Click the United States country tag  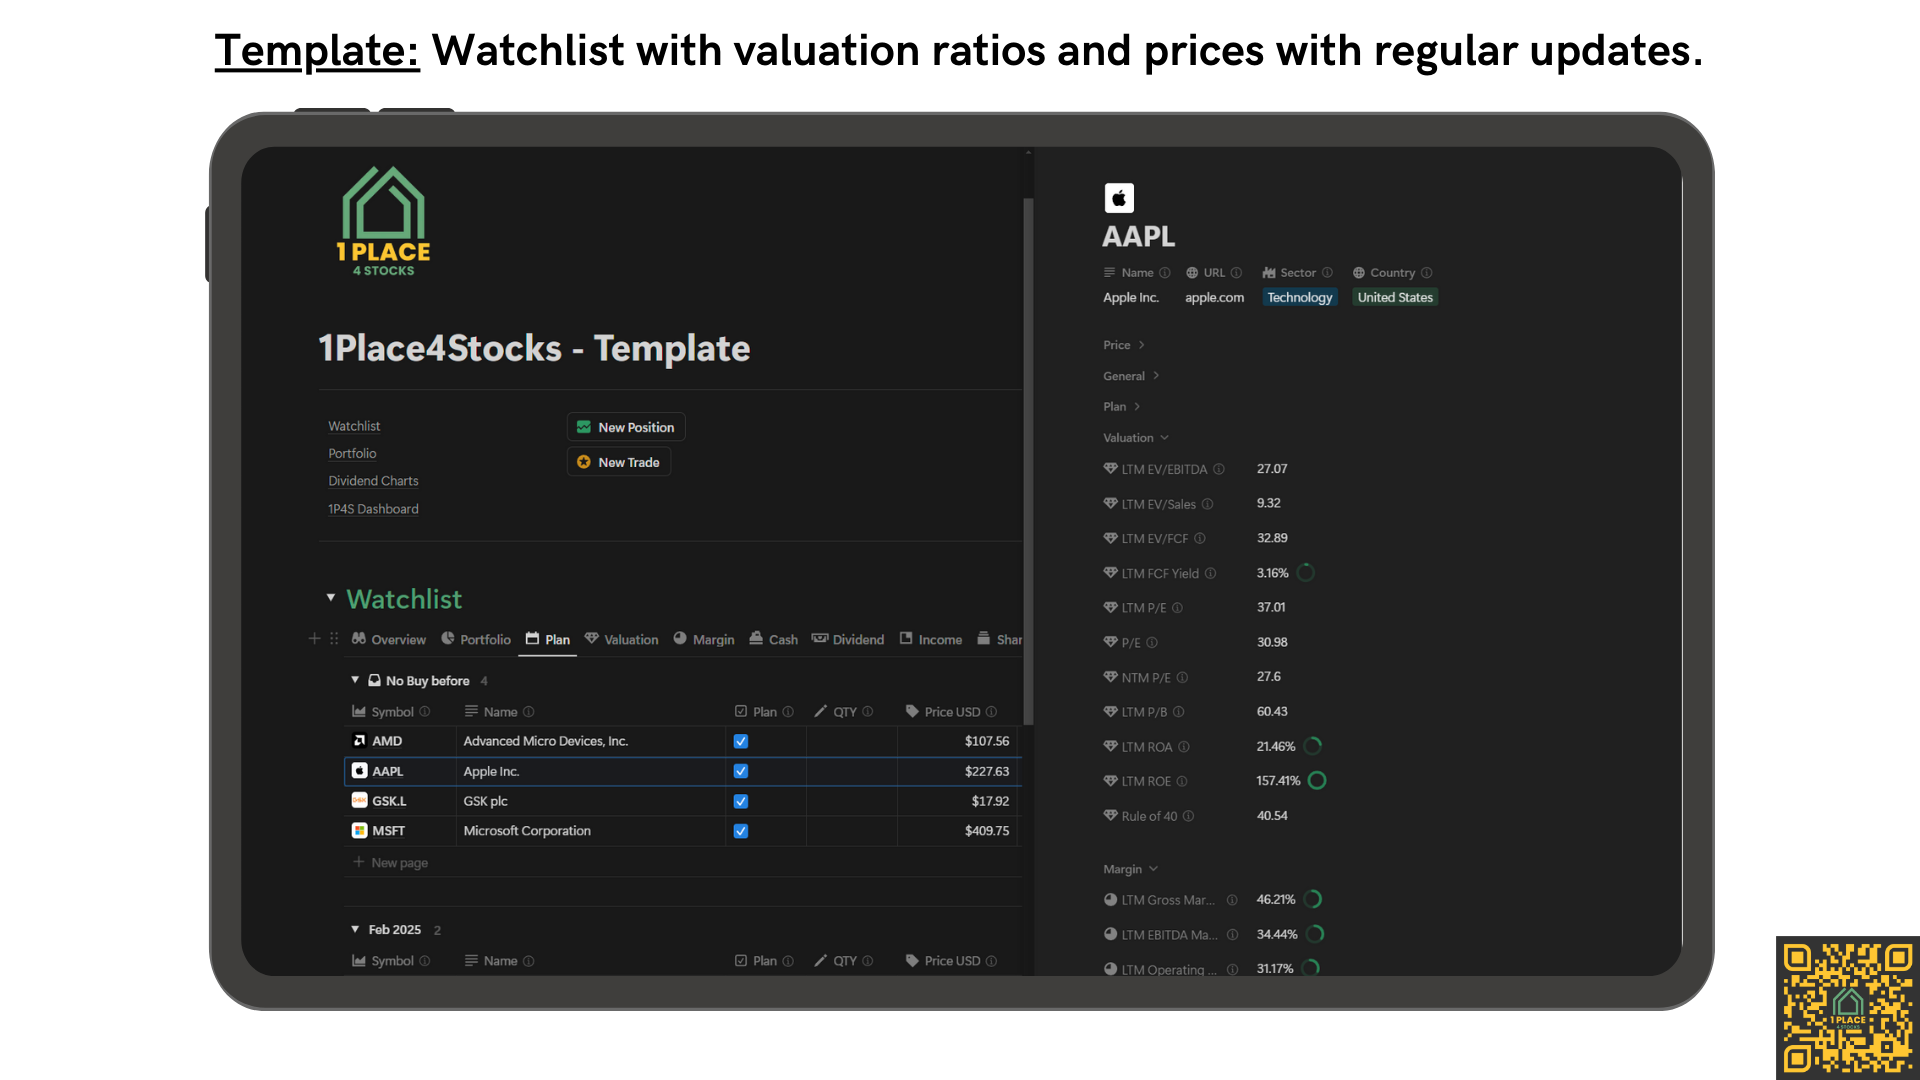point(1395,297)
